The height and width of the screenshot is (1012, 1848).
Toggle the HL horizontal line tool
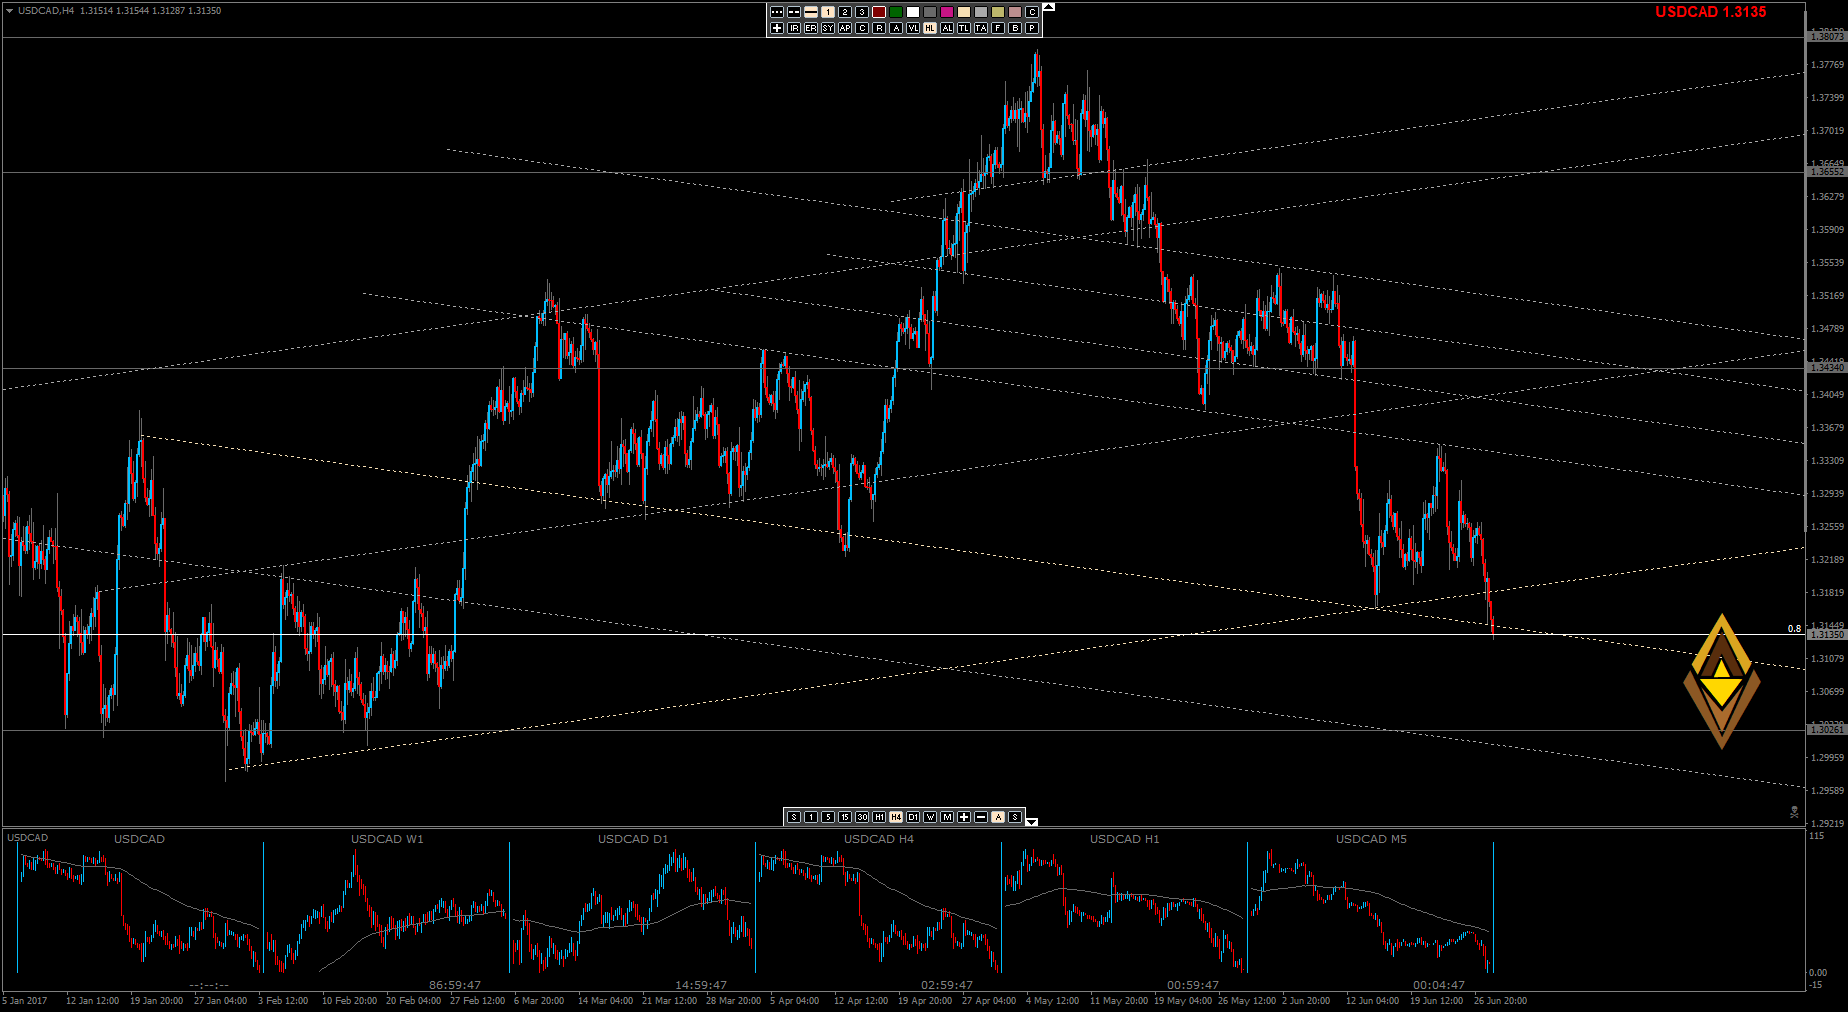pyautogui.click(x=930, y=28)
